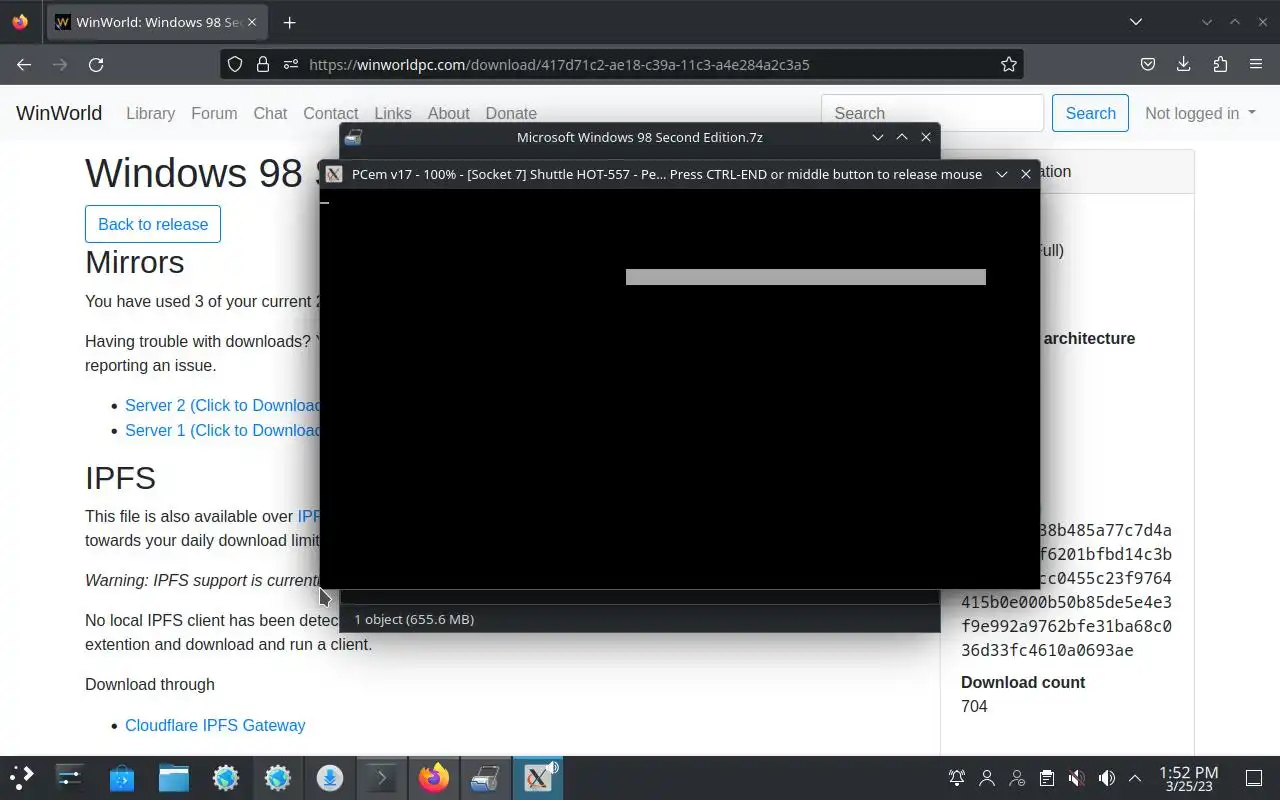The image size is (1280, 800).
Task: Click the show desktop button in the taskbar
Action: [x=1254, y=778]
